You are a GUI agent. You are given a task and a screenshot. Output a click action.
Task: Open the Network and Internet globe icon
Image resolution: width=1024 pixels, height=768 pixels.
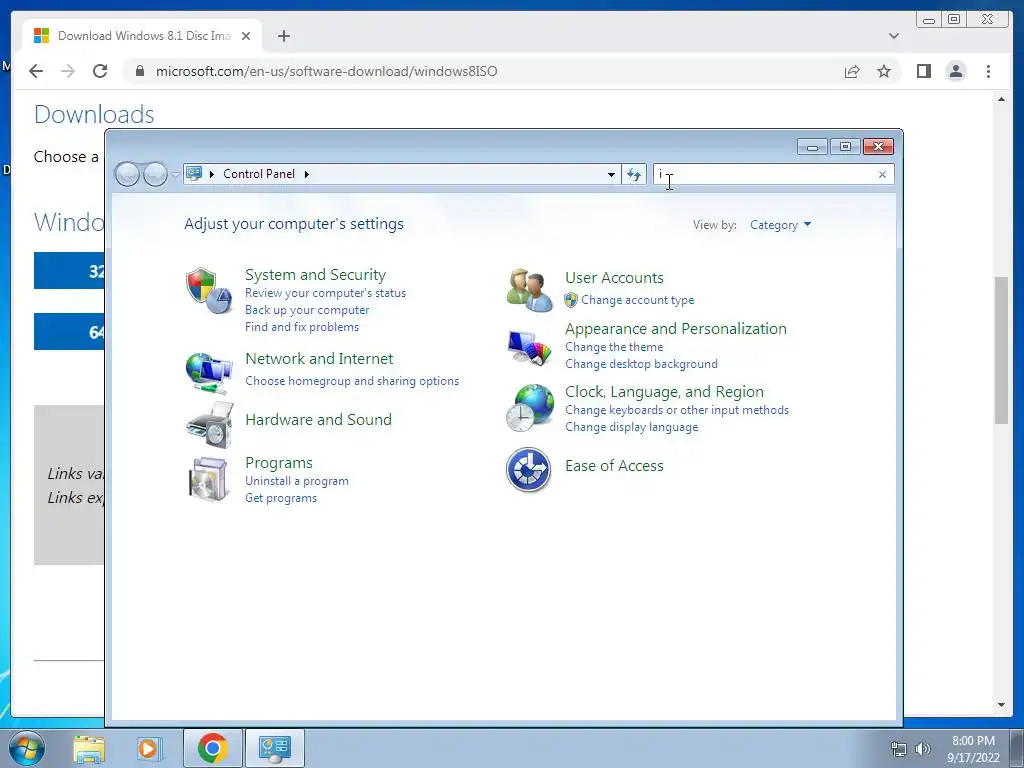208,372
